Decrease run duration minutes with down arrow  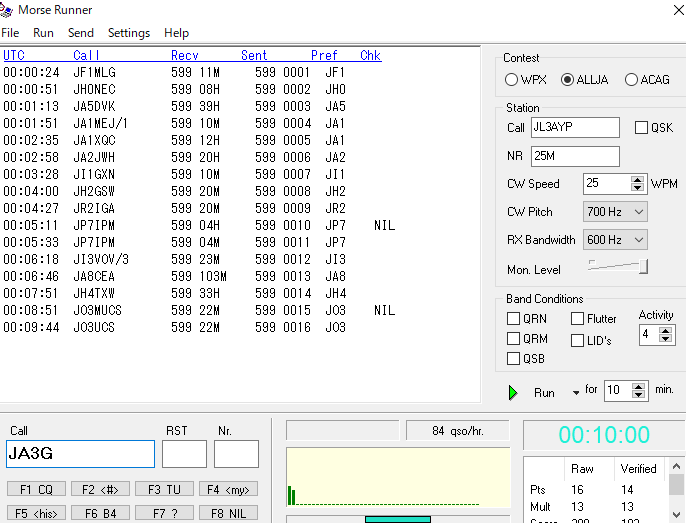[638, 395]
